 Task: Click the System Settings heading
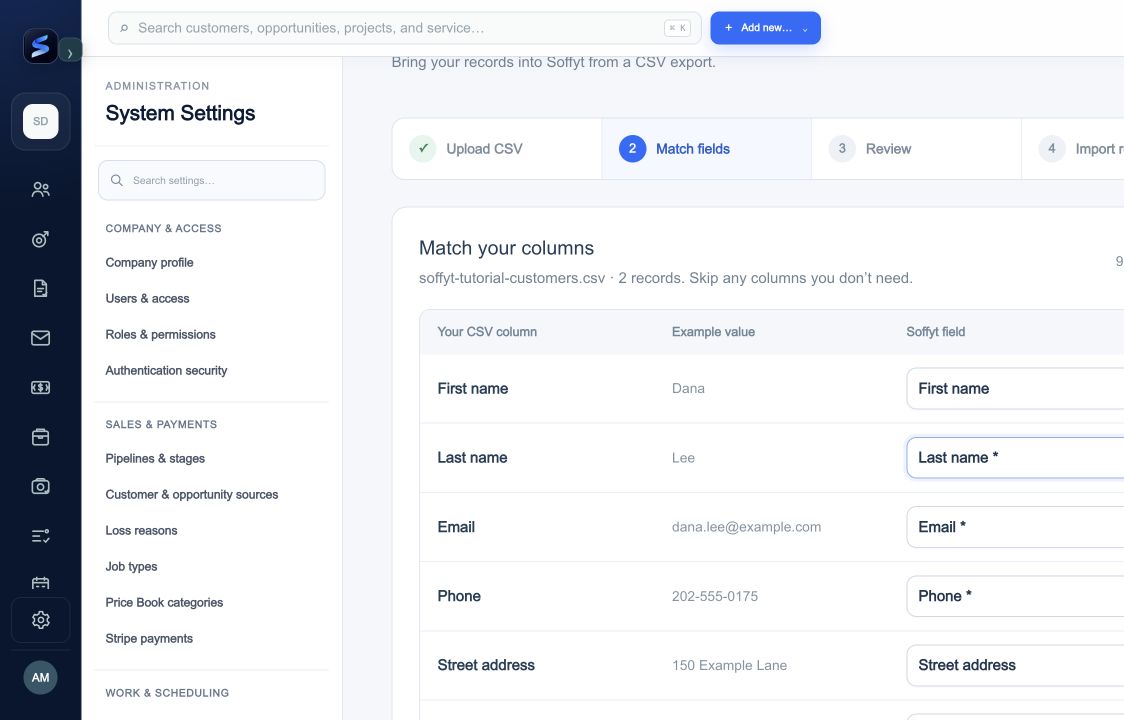coord(180,113)
